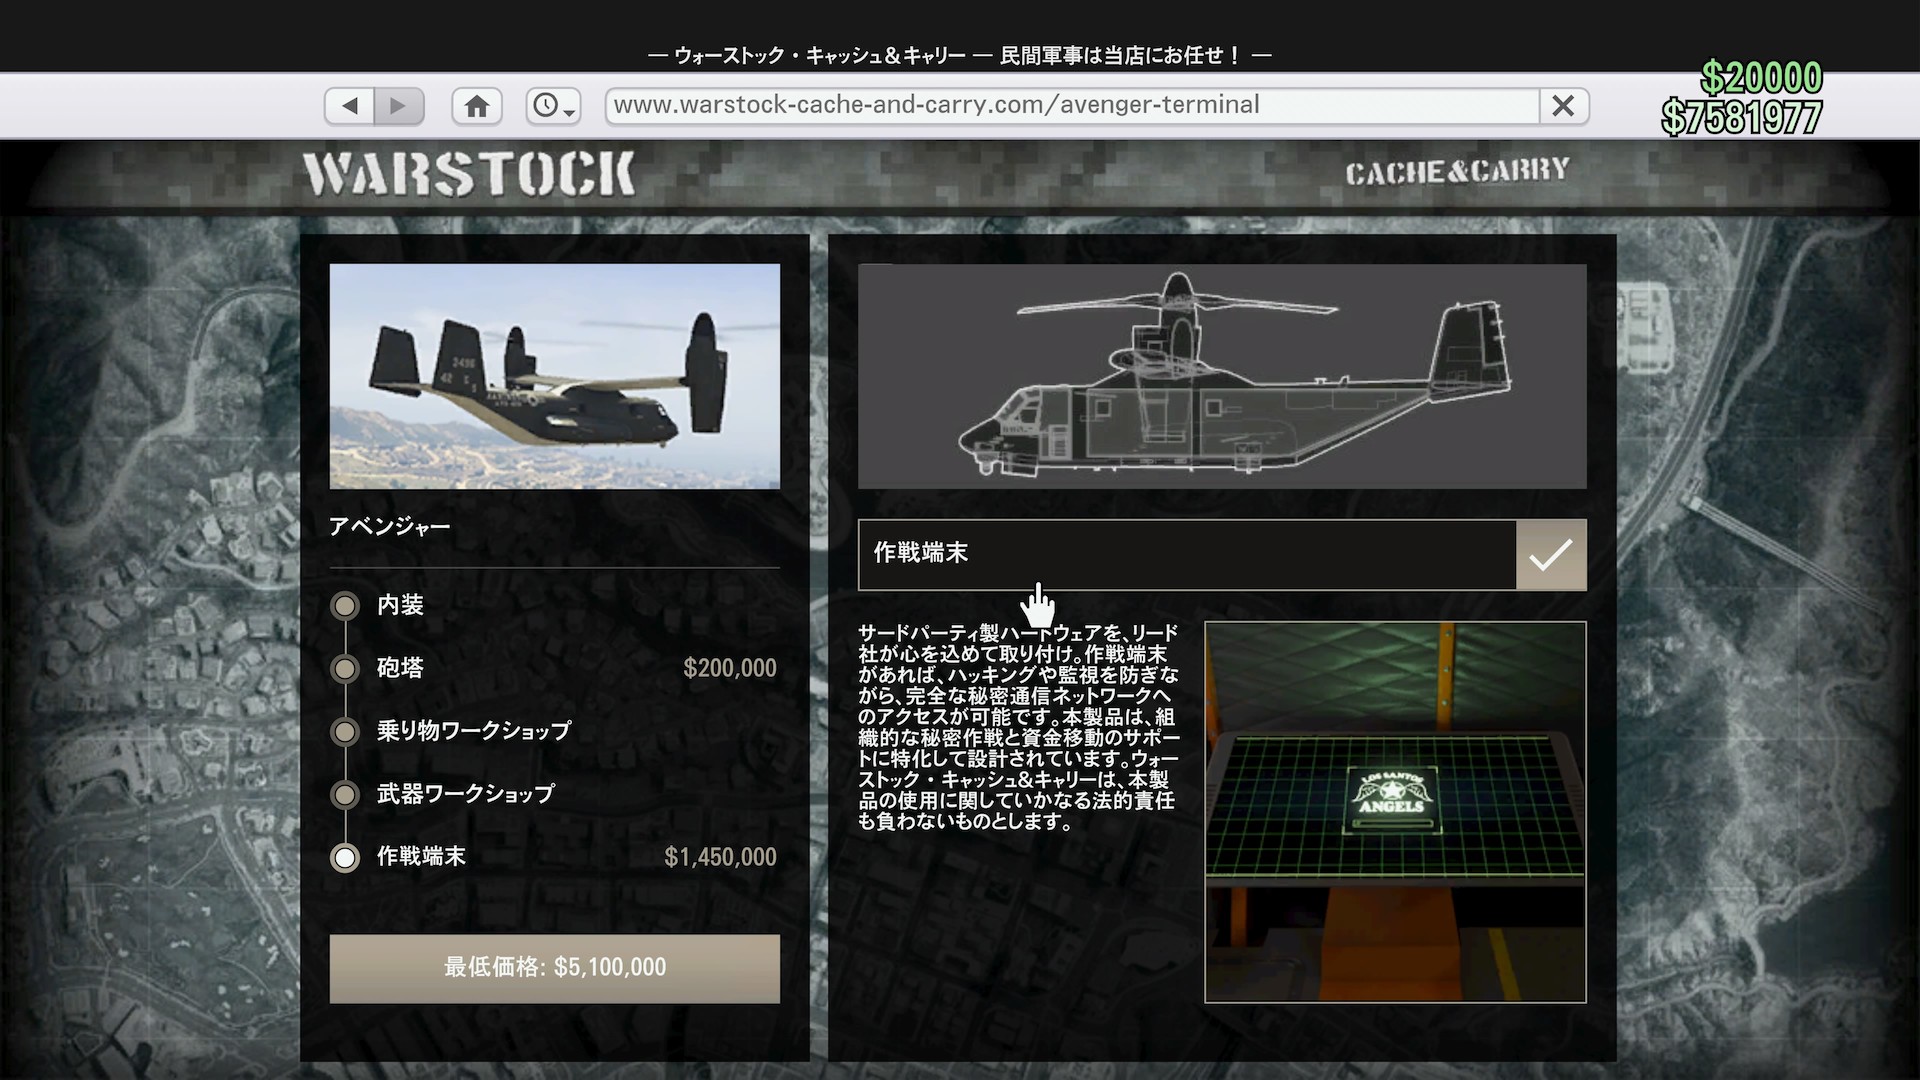Click the Avenger aircraft photo thumbnail
This screenshot has width=1920, height=1080.
pyautogui.click(x=554, y=376)
